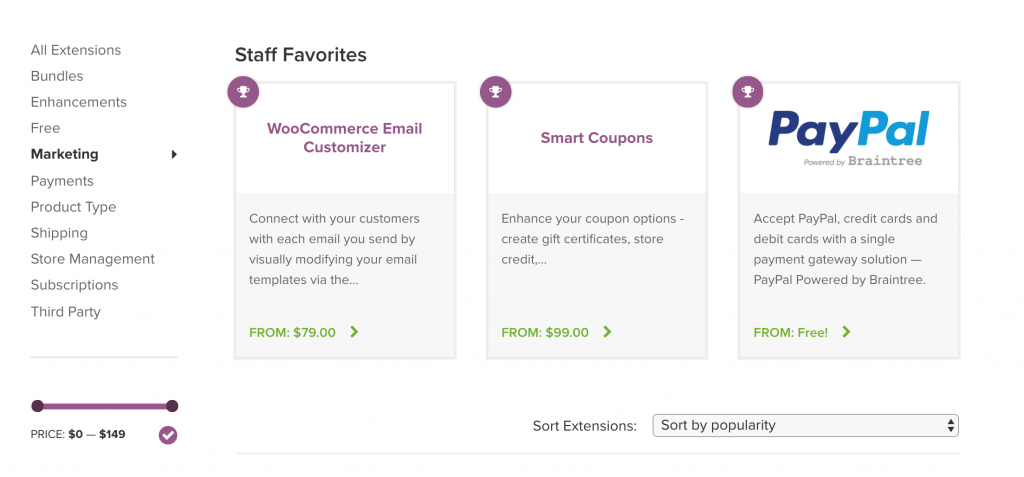1024x477 pixels.
Task: Click the maximum price slider handle
Action: (x=172, y=406)
